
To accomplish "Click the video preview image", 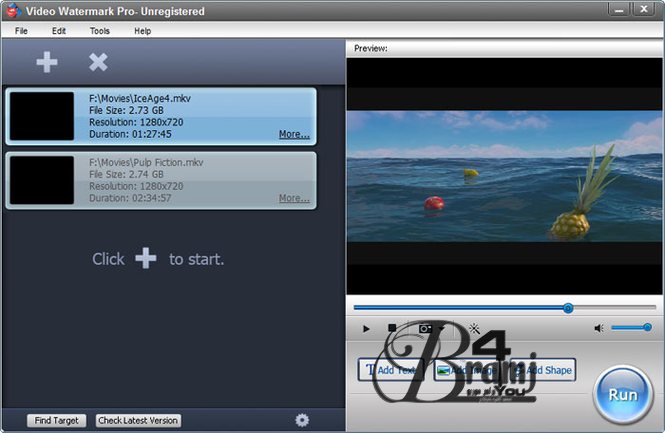I will tap(504, 176).
